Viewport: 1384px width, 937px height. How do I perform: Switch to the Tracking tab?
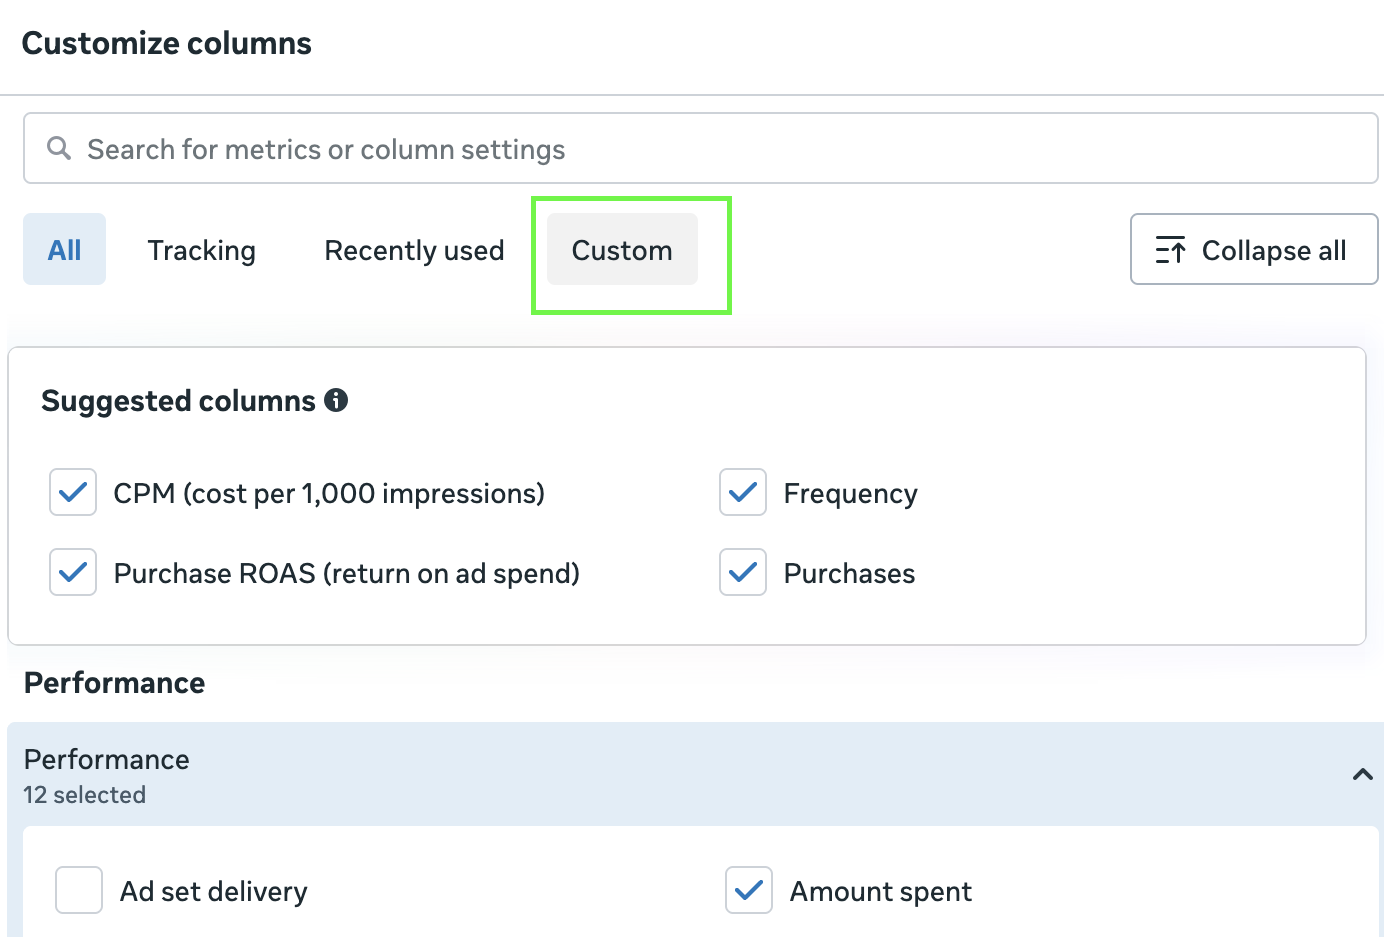click(202, 250)
